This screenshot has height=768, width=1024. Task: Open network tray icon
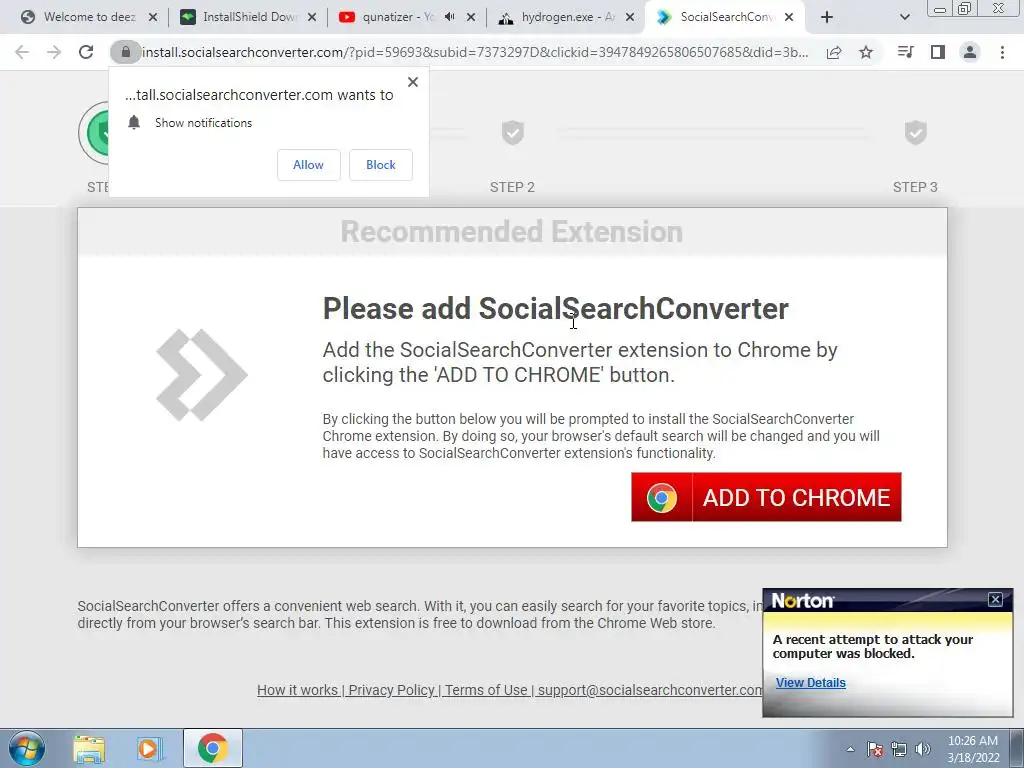pyautogui.click(x=899, y=749)
